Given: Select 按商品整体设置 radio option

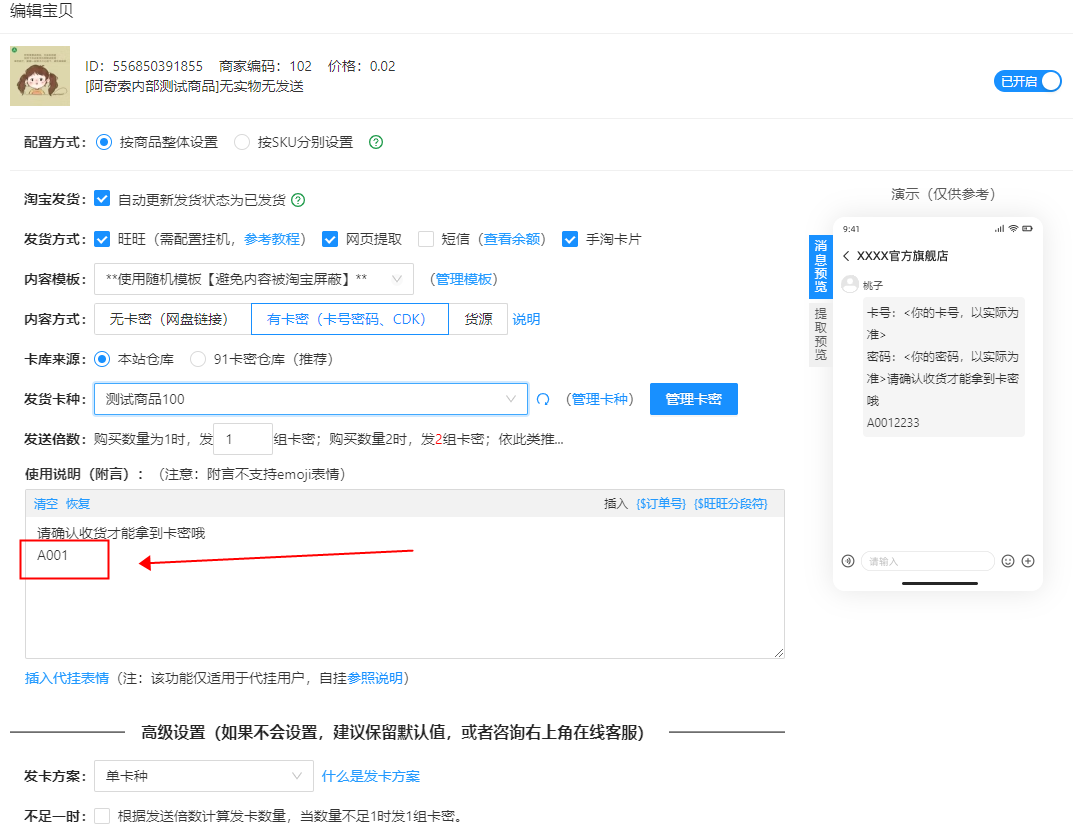Looking at the screenshot, I should tap(104, 142).
